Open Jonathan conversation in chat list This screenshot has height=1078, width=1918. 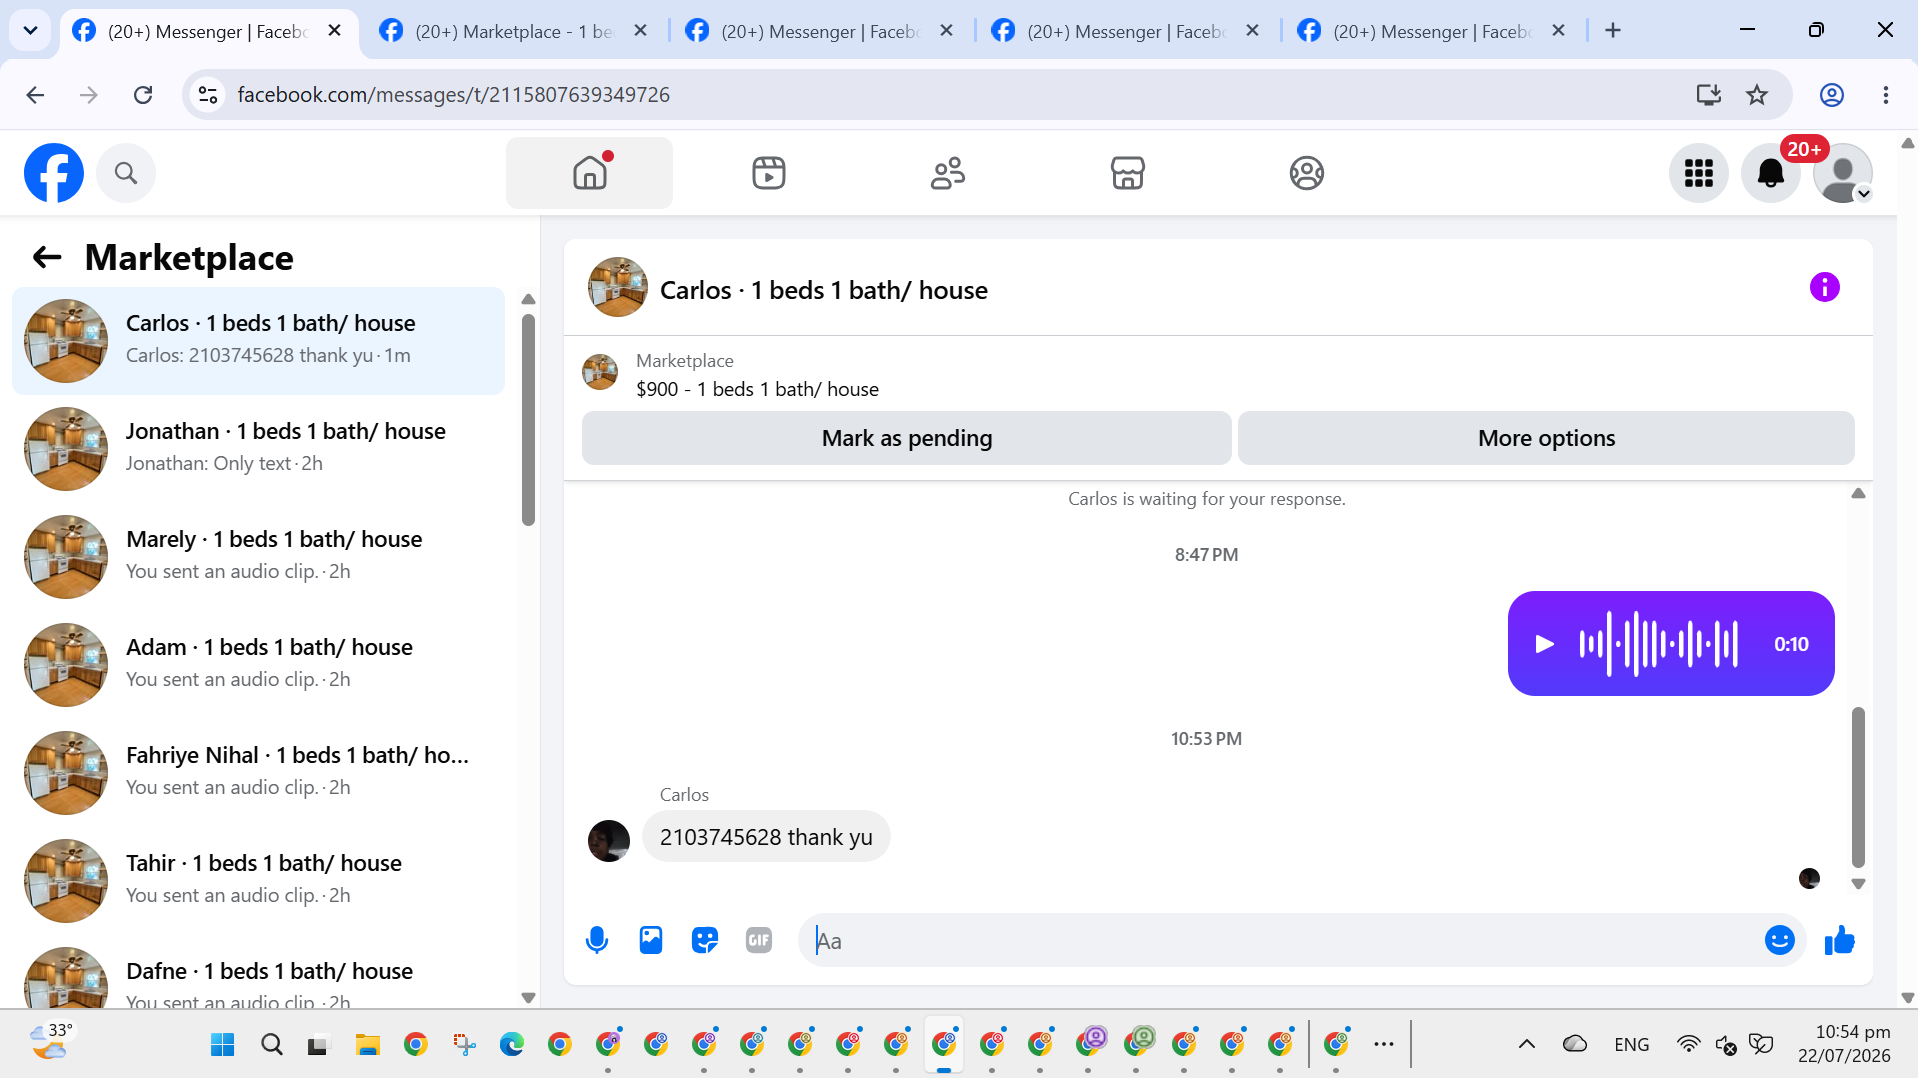258,449
